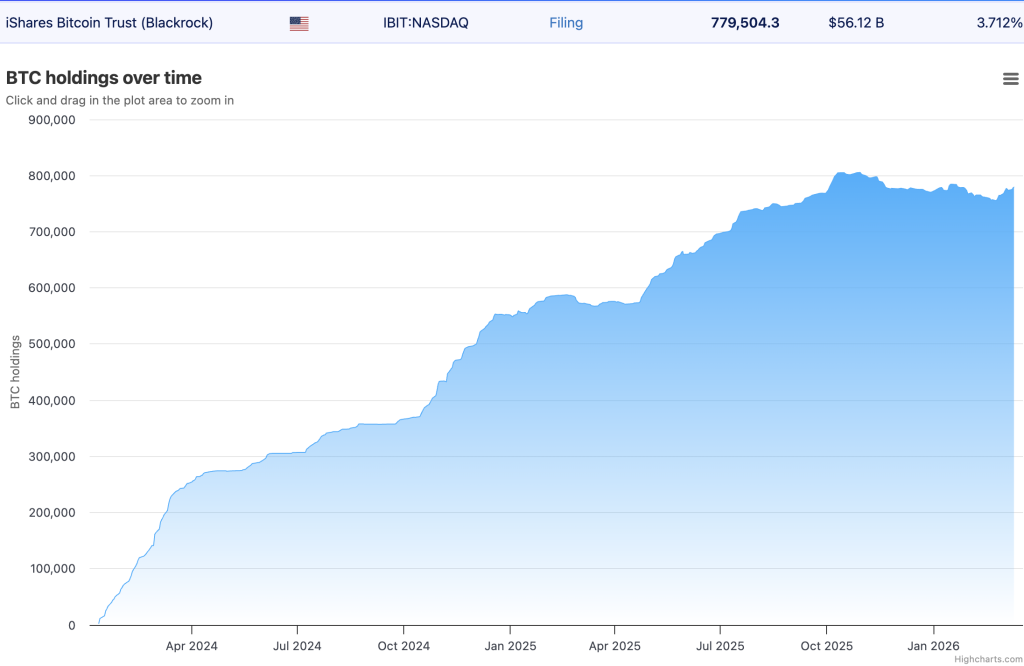
Task: Click the 779,504.3 holdings value
Action: coord(745,21)
